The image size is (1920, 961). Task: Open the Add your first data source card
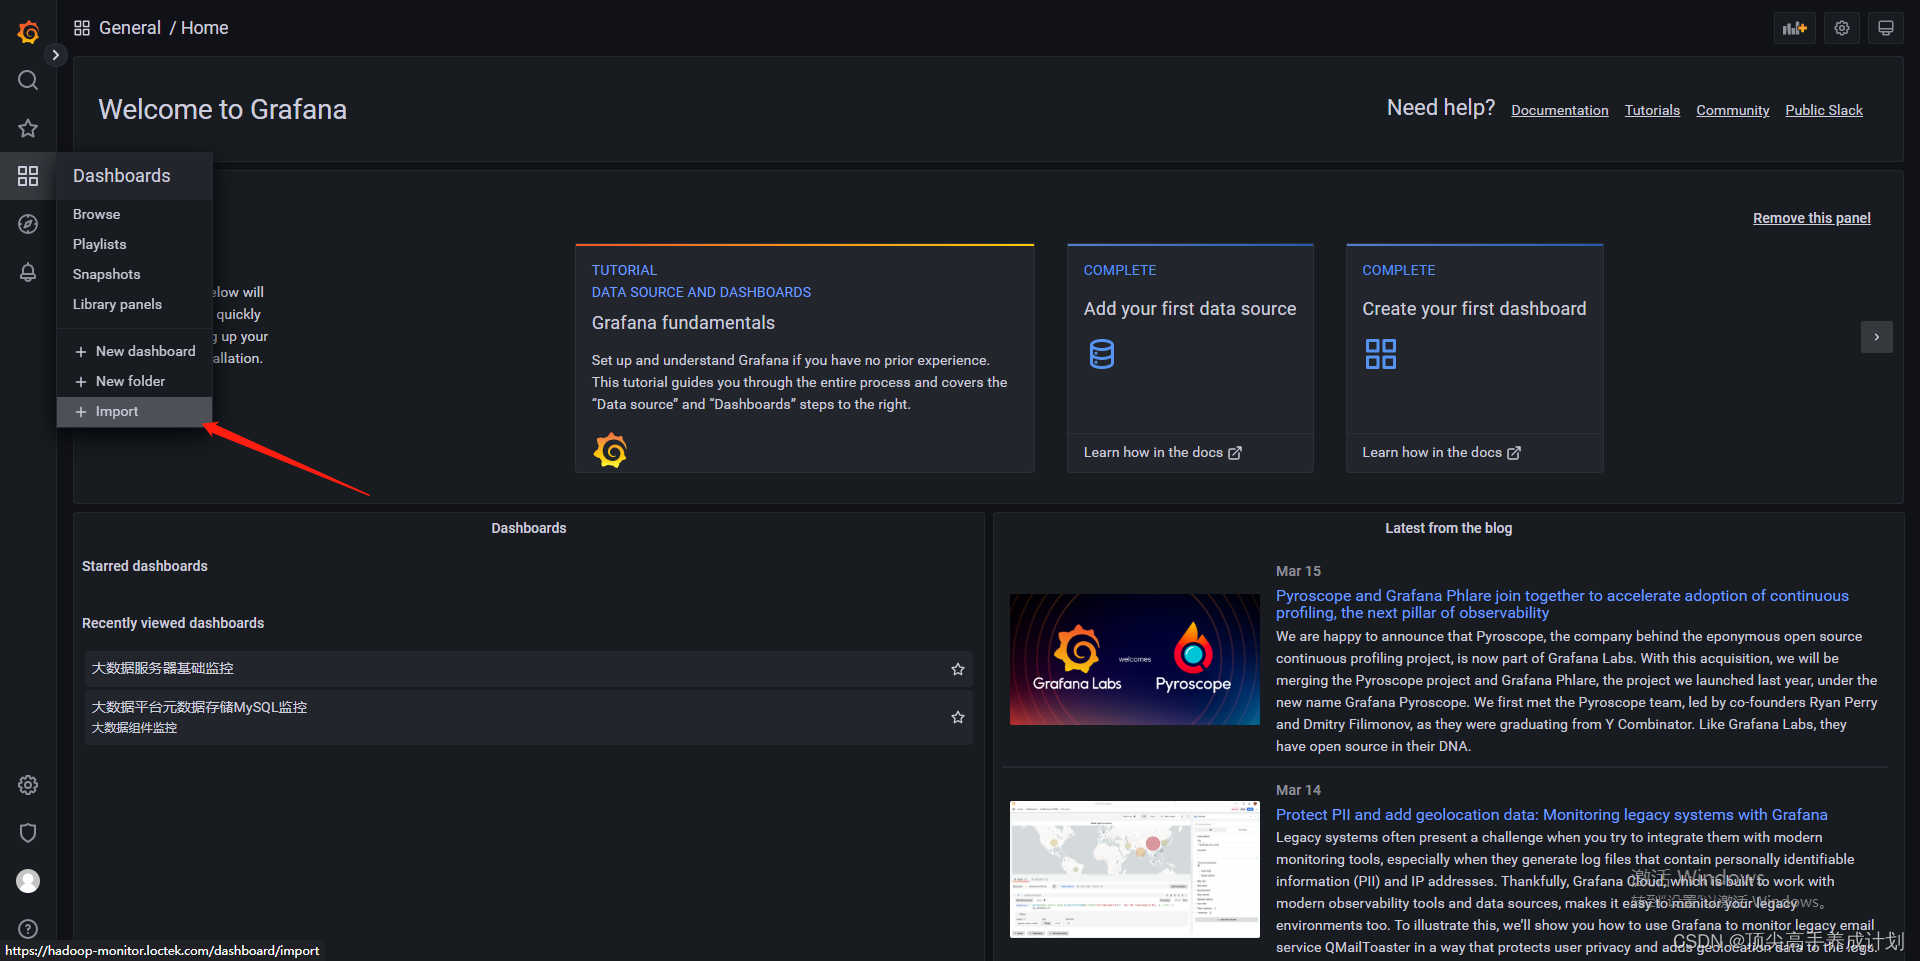[1190, 358]
